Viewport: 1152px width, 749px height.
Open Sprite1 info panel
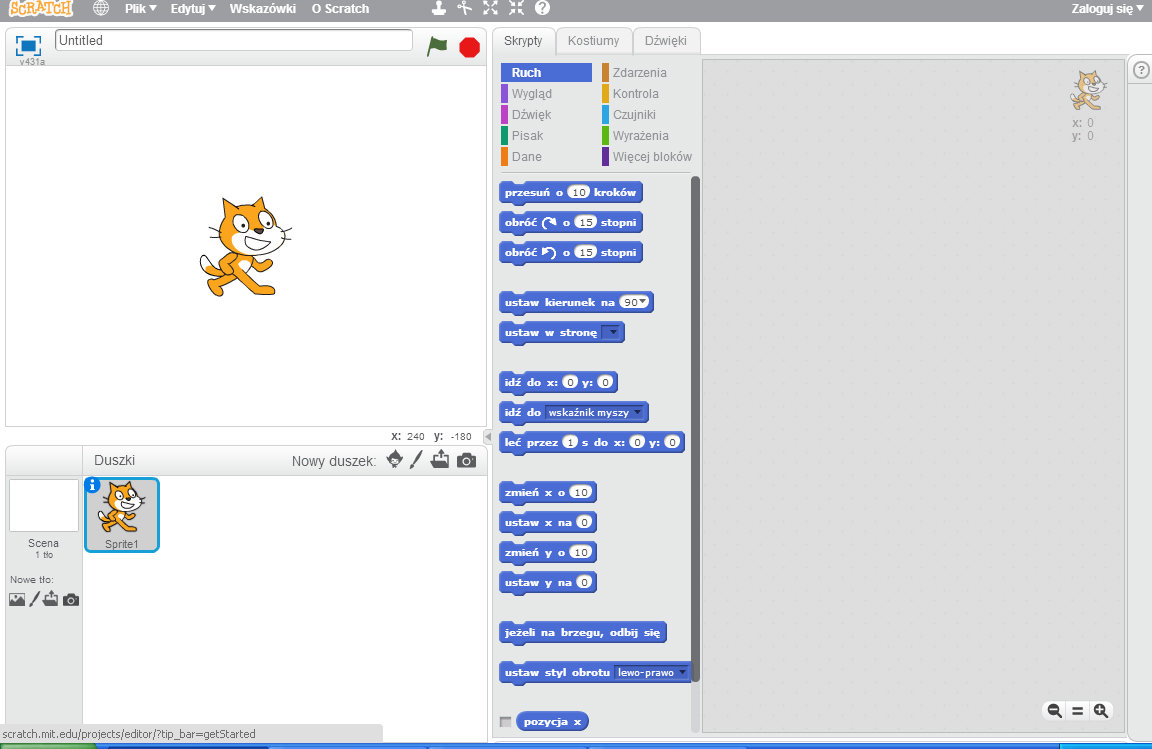pyautogui.click(x=93, y=485)
